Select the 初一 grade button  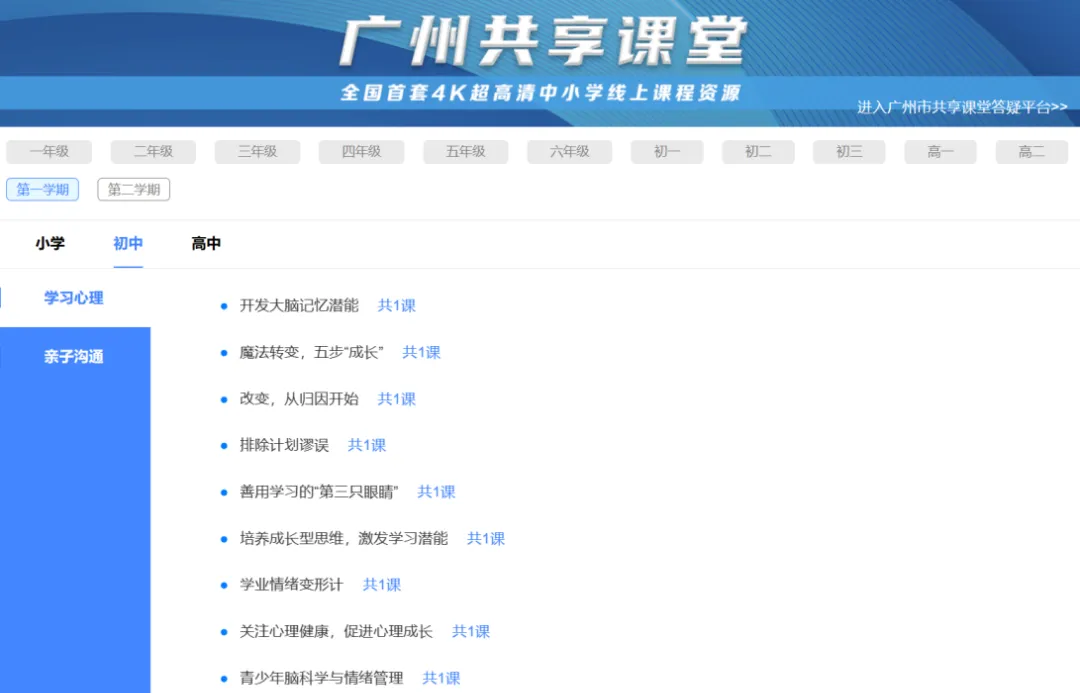click(x=667, y=152)
